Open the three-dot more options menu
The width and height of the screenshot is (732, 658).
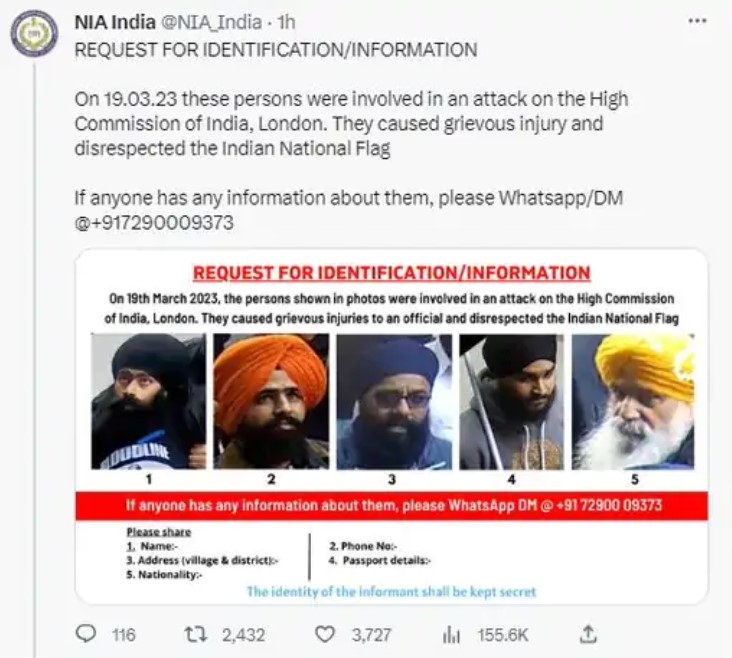click(697, 21)
